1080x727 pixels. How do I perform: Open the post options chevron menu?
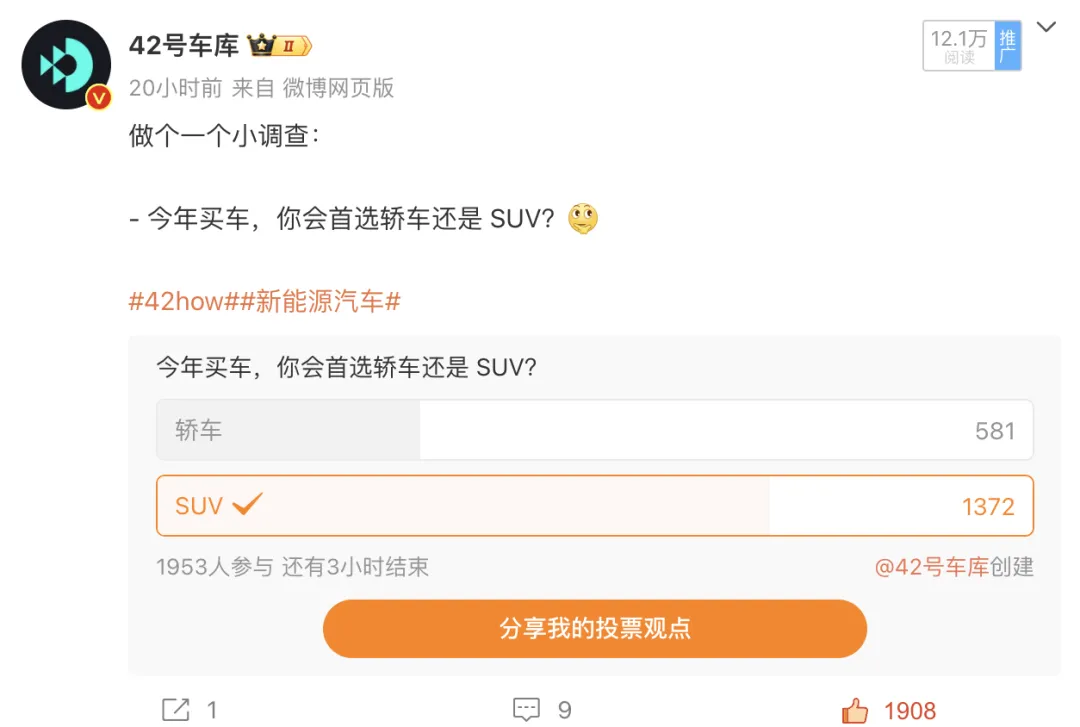[1046, 27]
